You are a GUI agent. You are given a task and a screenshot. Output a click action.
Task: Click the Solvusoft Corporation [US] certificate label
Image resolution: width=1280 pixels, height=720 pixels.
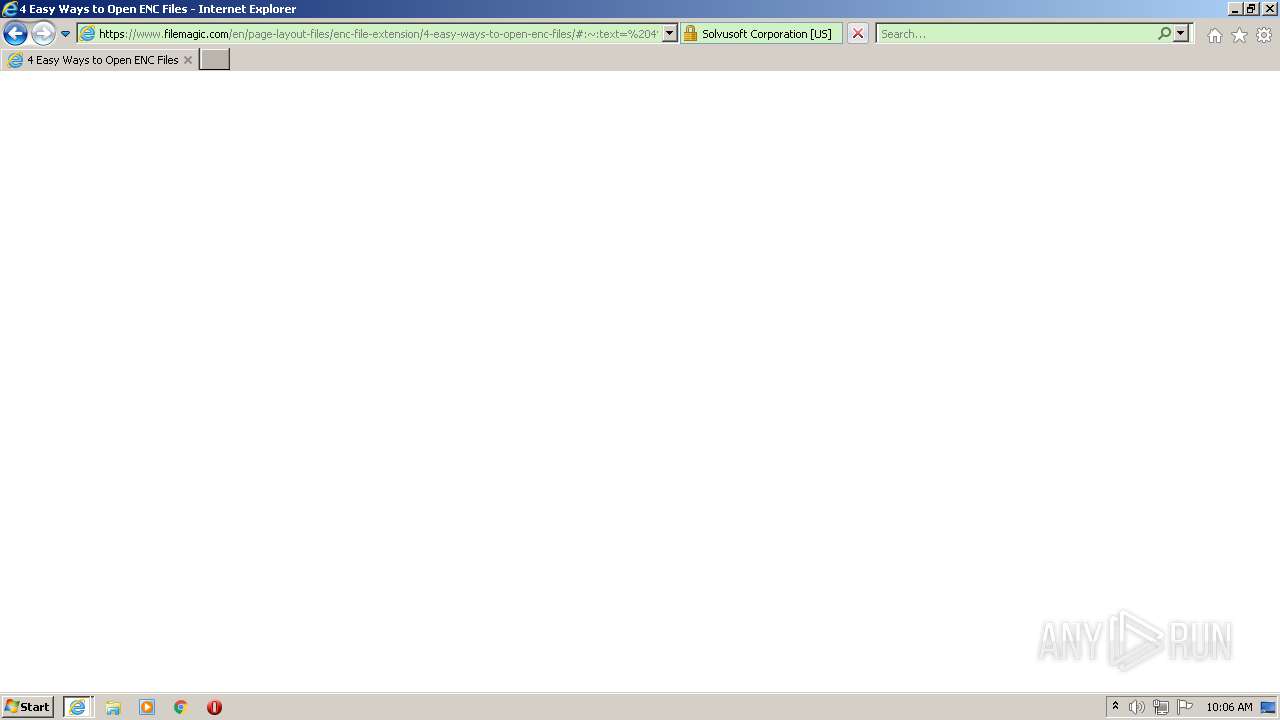766,34
